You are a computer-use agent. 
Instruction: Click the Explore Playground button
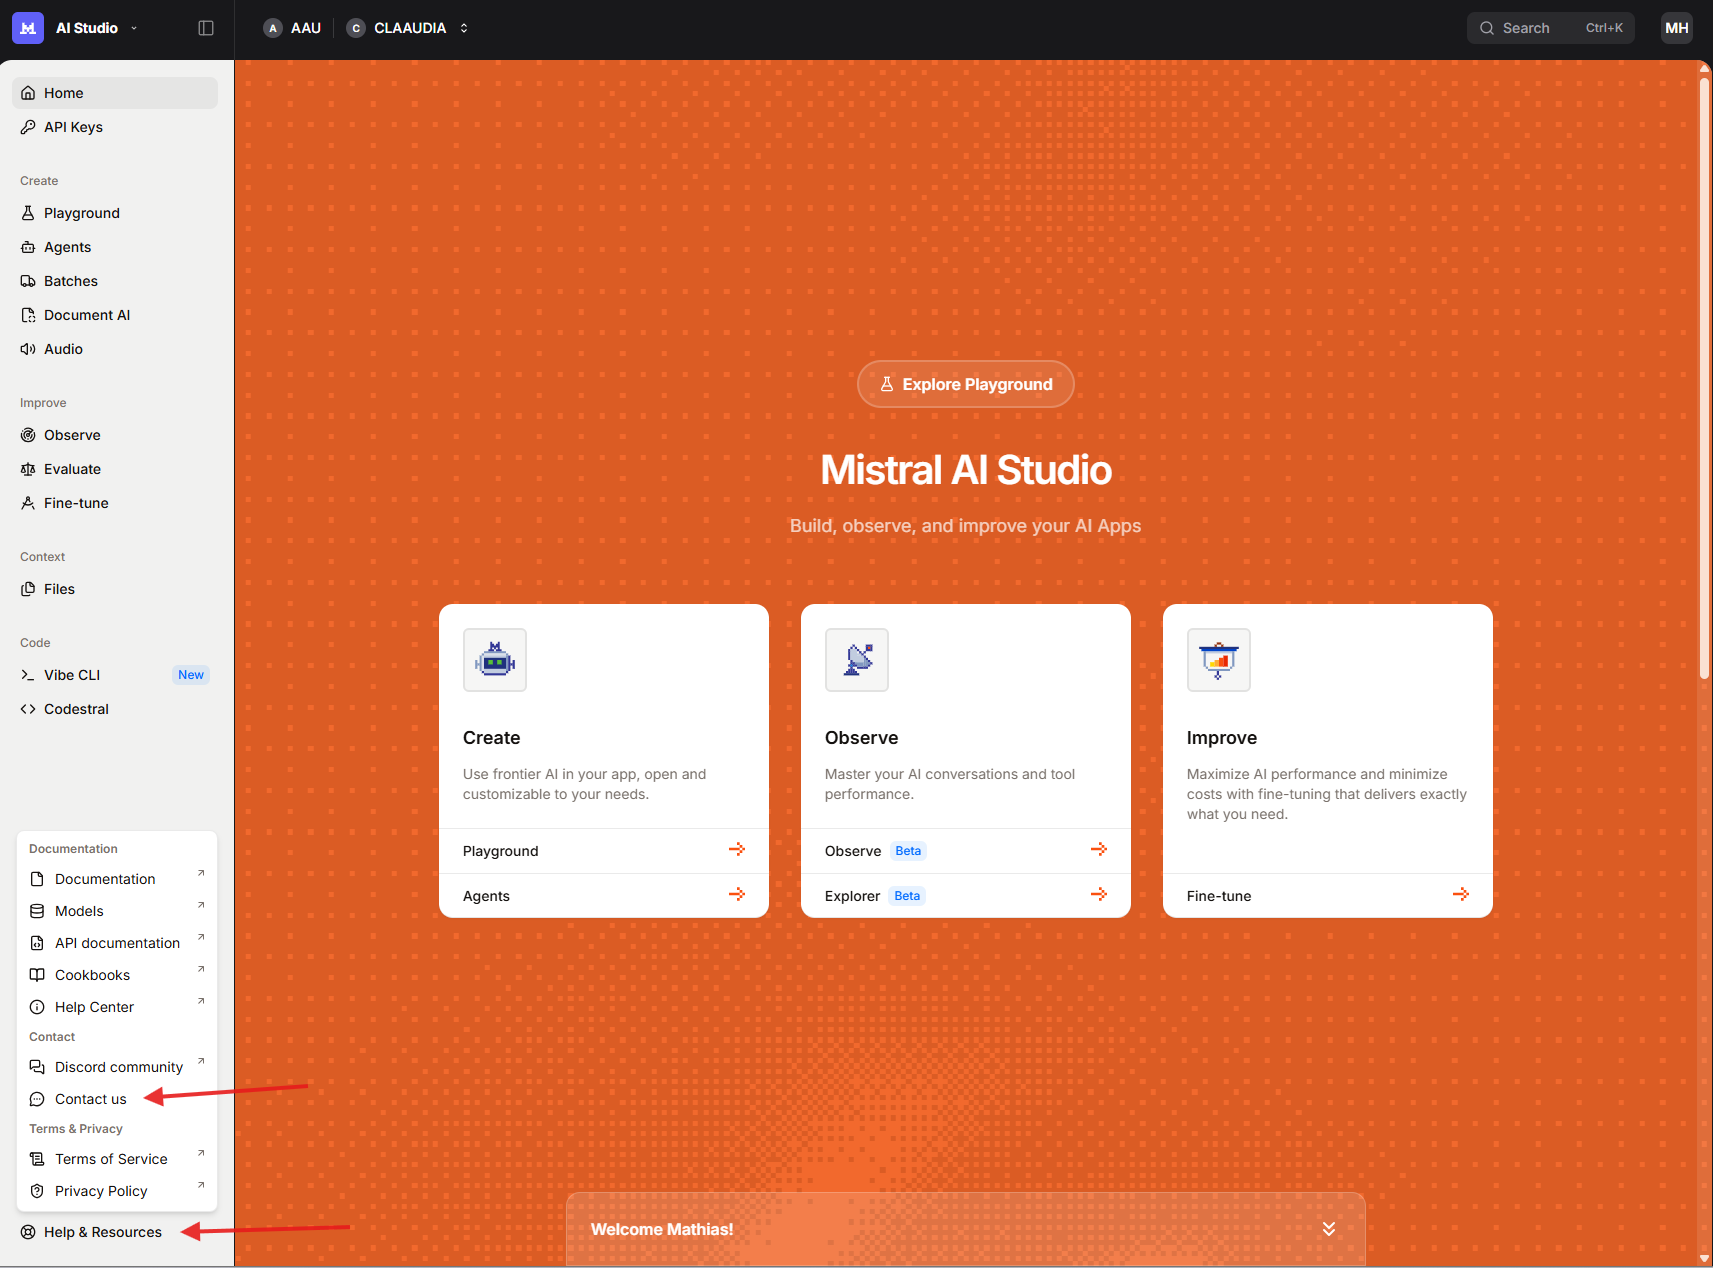(964, 383)
